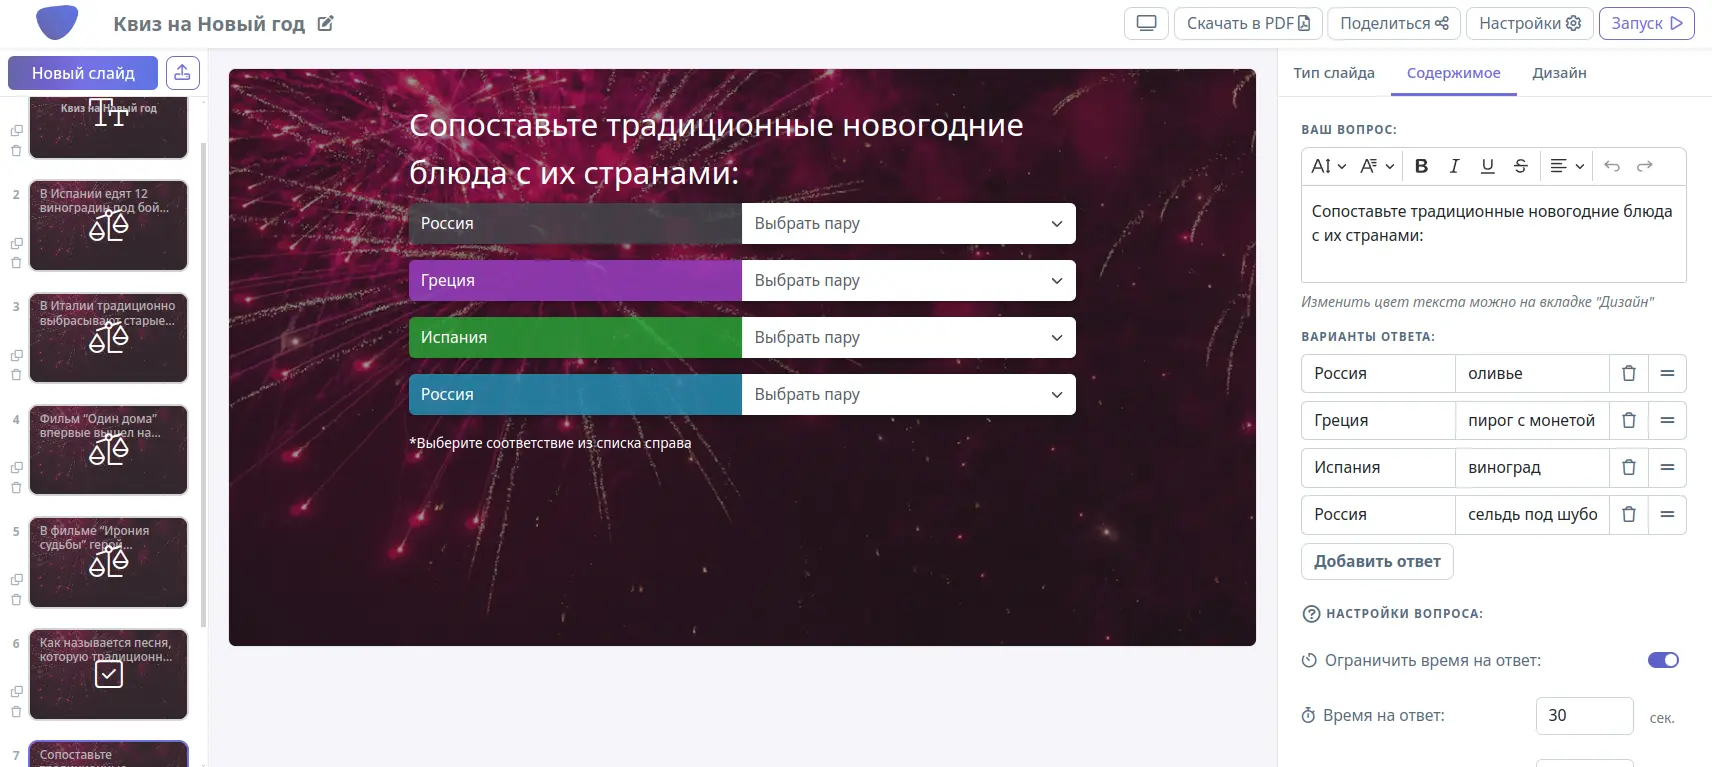1712x767 pixels.
Task: Click the help icon beside Настройки вопроса
Action: (x=1311, y=614)
